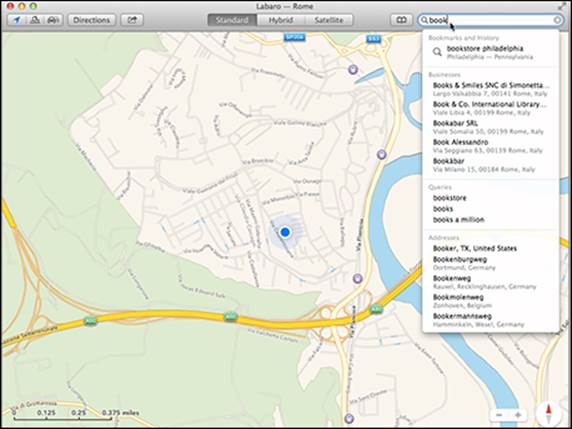Open the Share toolbar button
The width and height of the screenshot is (572, 429).
click(x=132, y=20)
